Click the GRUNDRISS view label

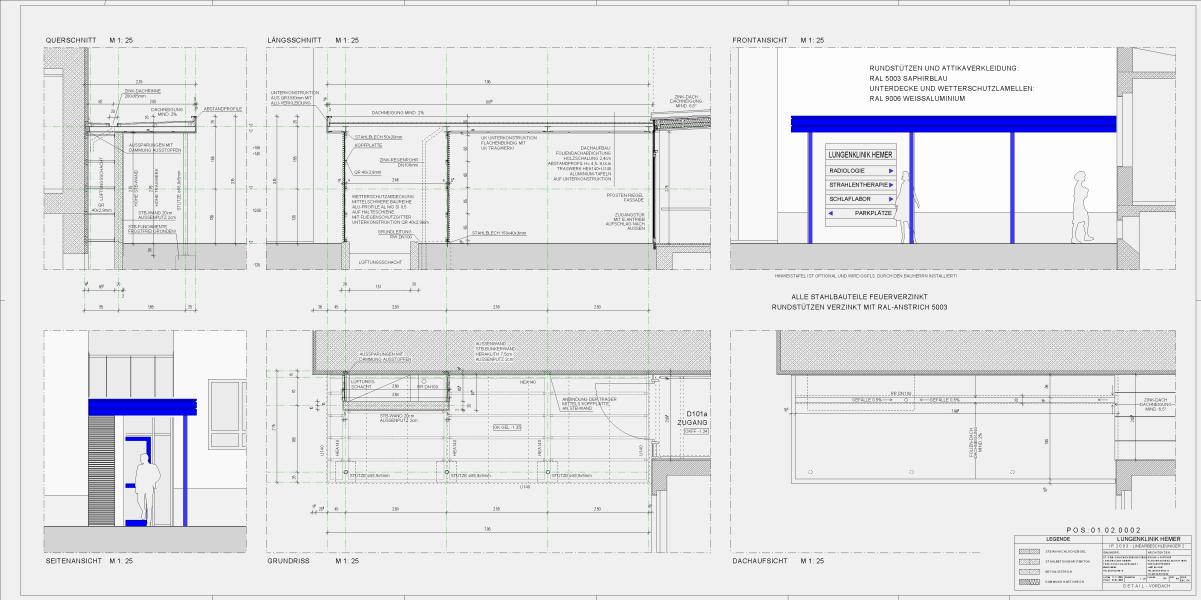coord(287,562)
